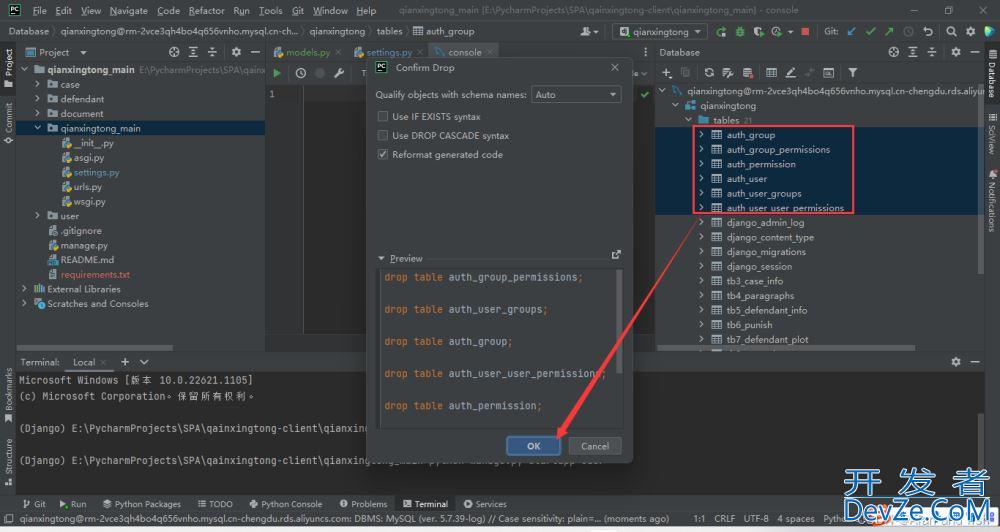Open the qianxingtong run configuration dropdown
This screenshot has height=532, width=1000.
click(659, 31)
